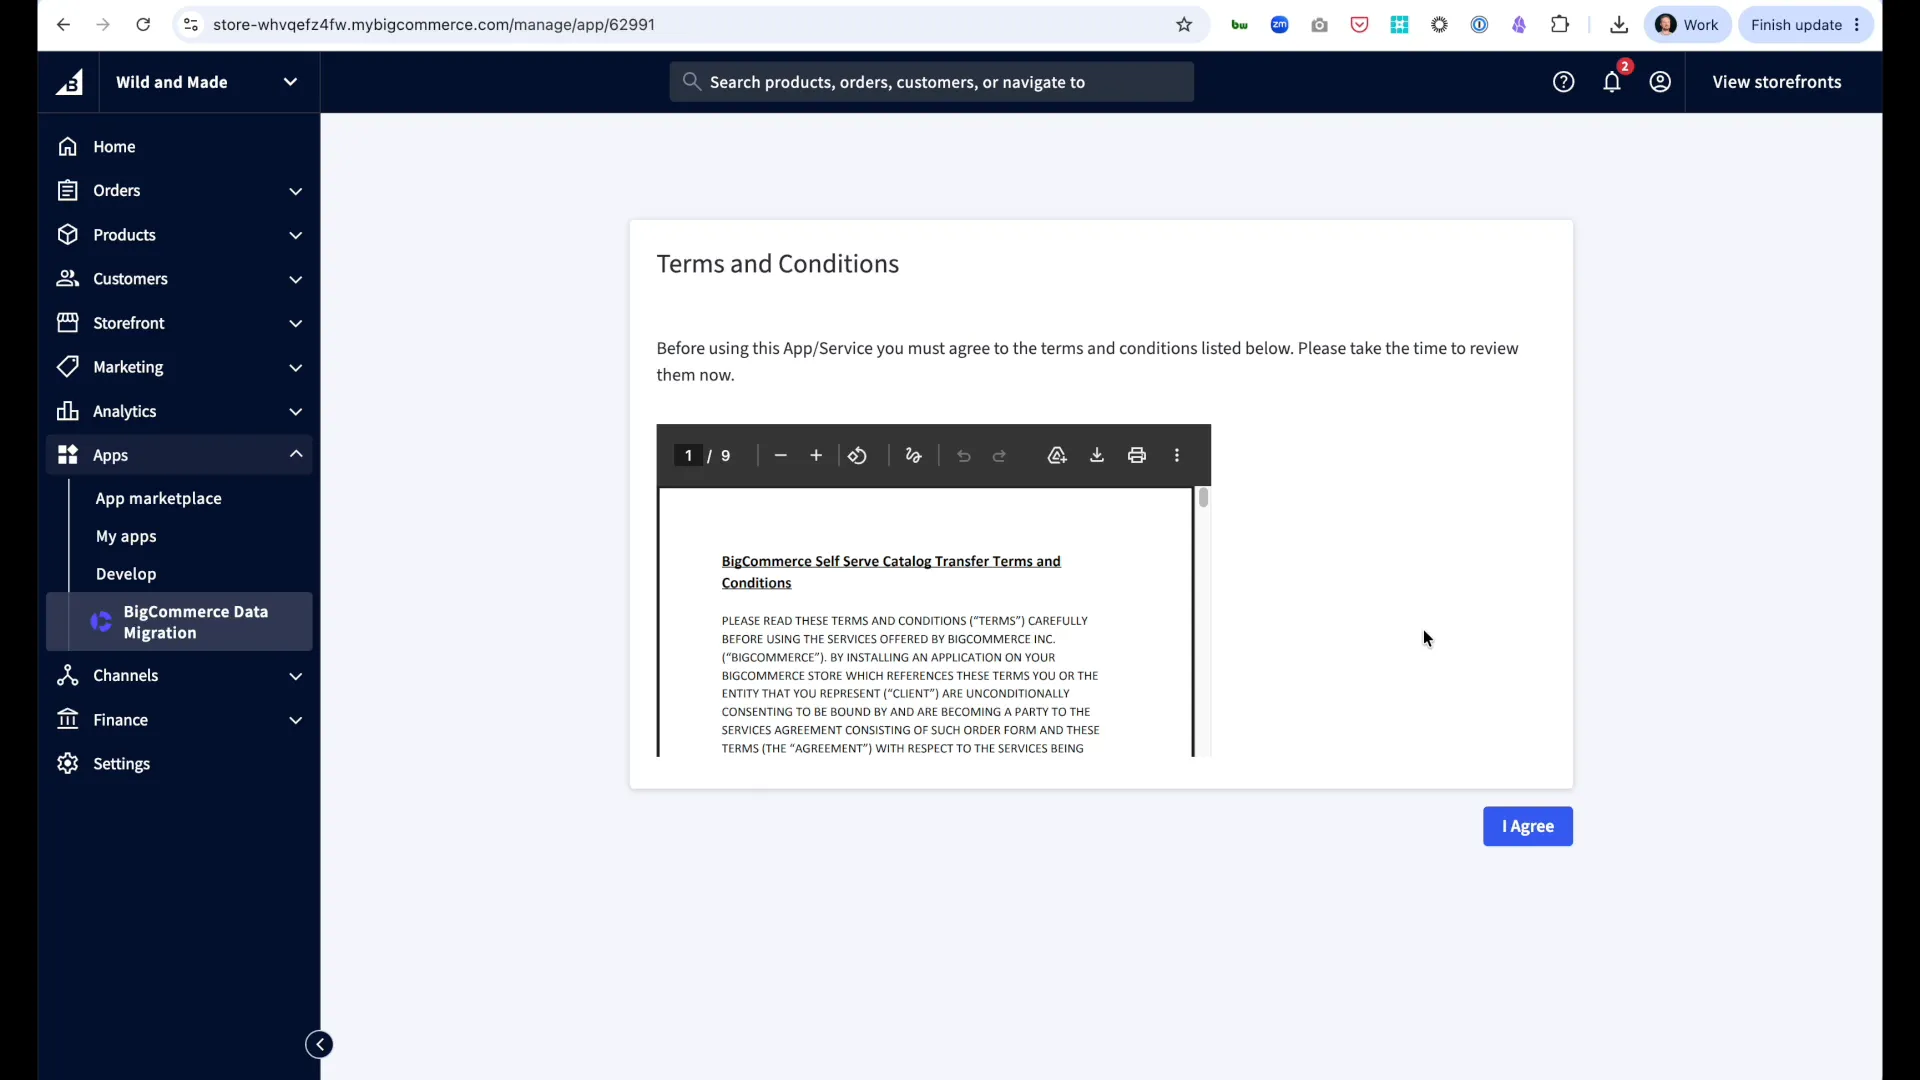
Task: Go forward with browser forward arrow
Action: tap(103, 25)
